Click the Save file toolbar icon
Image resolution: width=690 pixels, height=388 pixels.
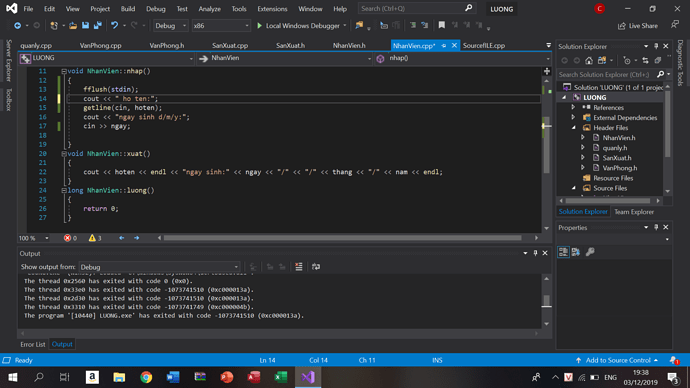[x=85, y=26]
